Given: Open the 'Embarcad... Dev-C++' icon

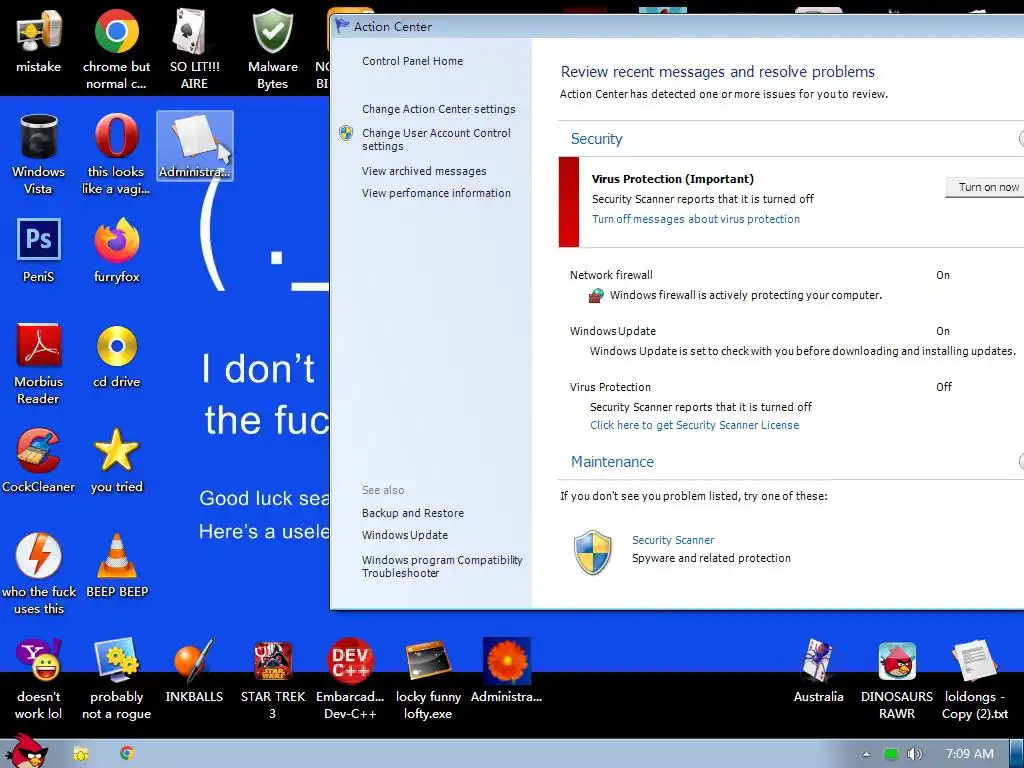Looking at the screenshot, I should [x=350, y=679].
